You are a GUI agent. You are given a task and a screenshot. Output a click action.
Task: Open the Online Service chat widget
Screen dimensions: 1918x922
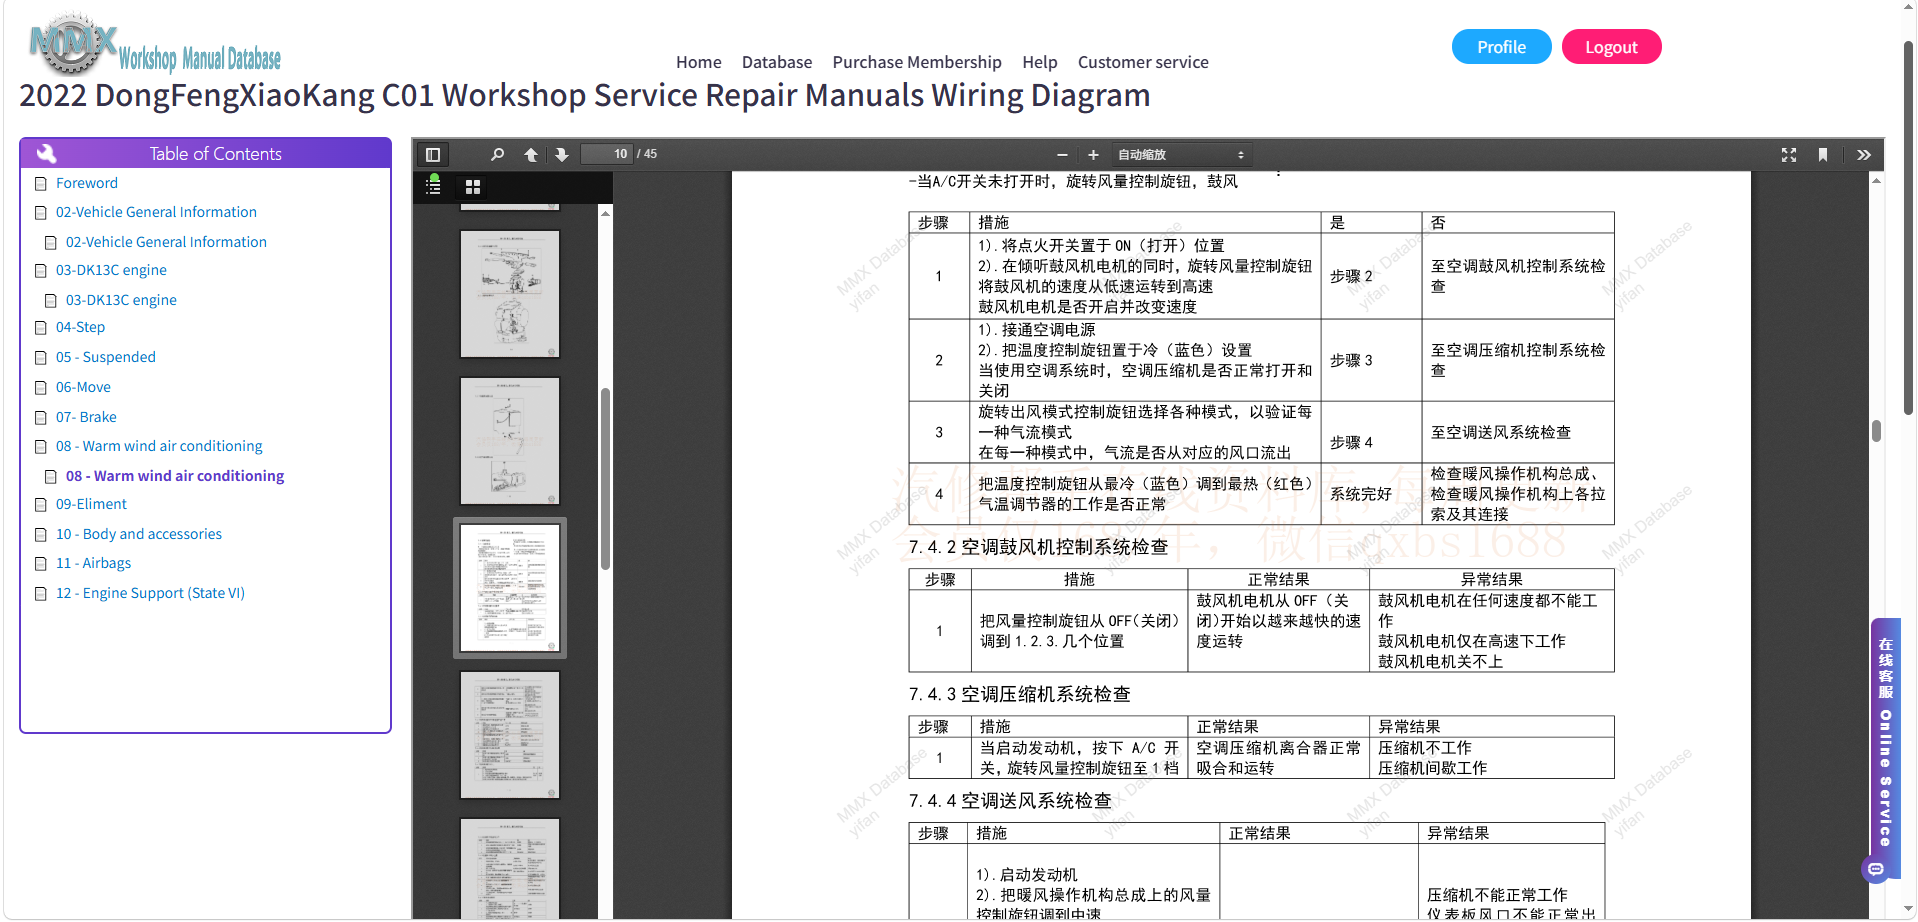click(x=1885, y=747)
